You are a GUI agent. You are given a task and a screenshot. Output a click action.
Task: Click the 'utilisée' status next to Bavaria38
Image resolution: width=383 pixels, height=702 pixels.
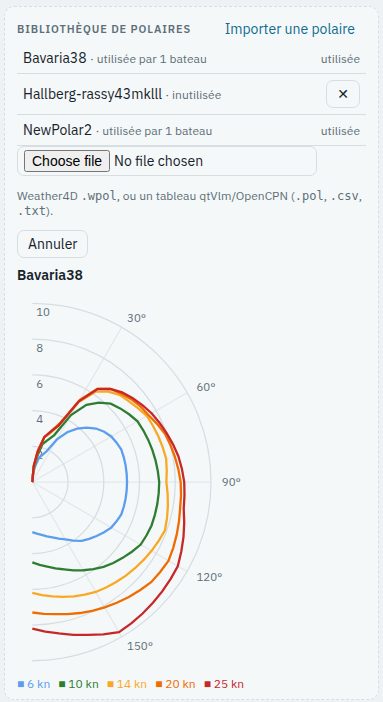pyautogui.click(x=340, y=59)
